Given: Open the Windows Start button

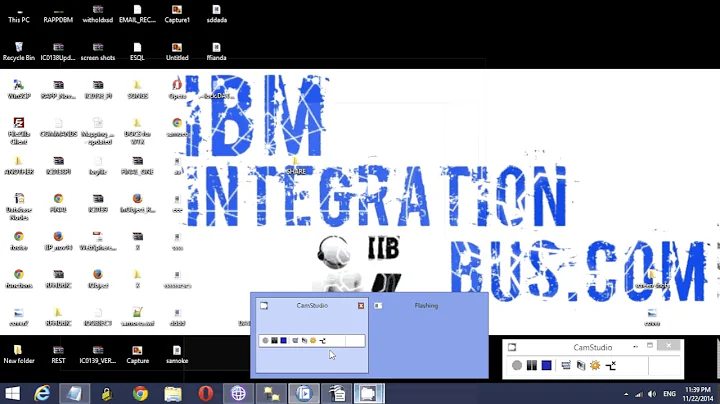Looking at the screenshot, I should [12, 393].
